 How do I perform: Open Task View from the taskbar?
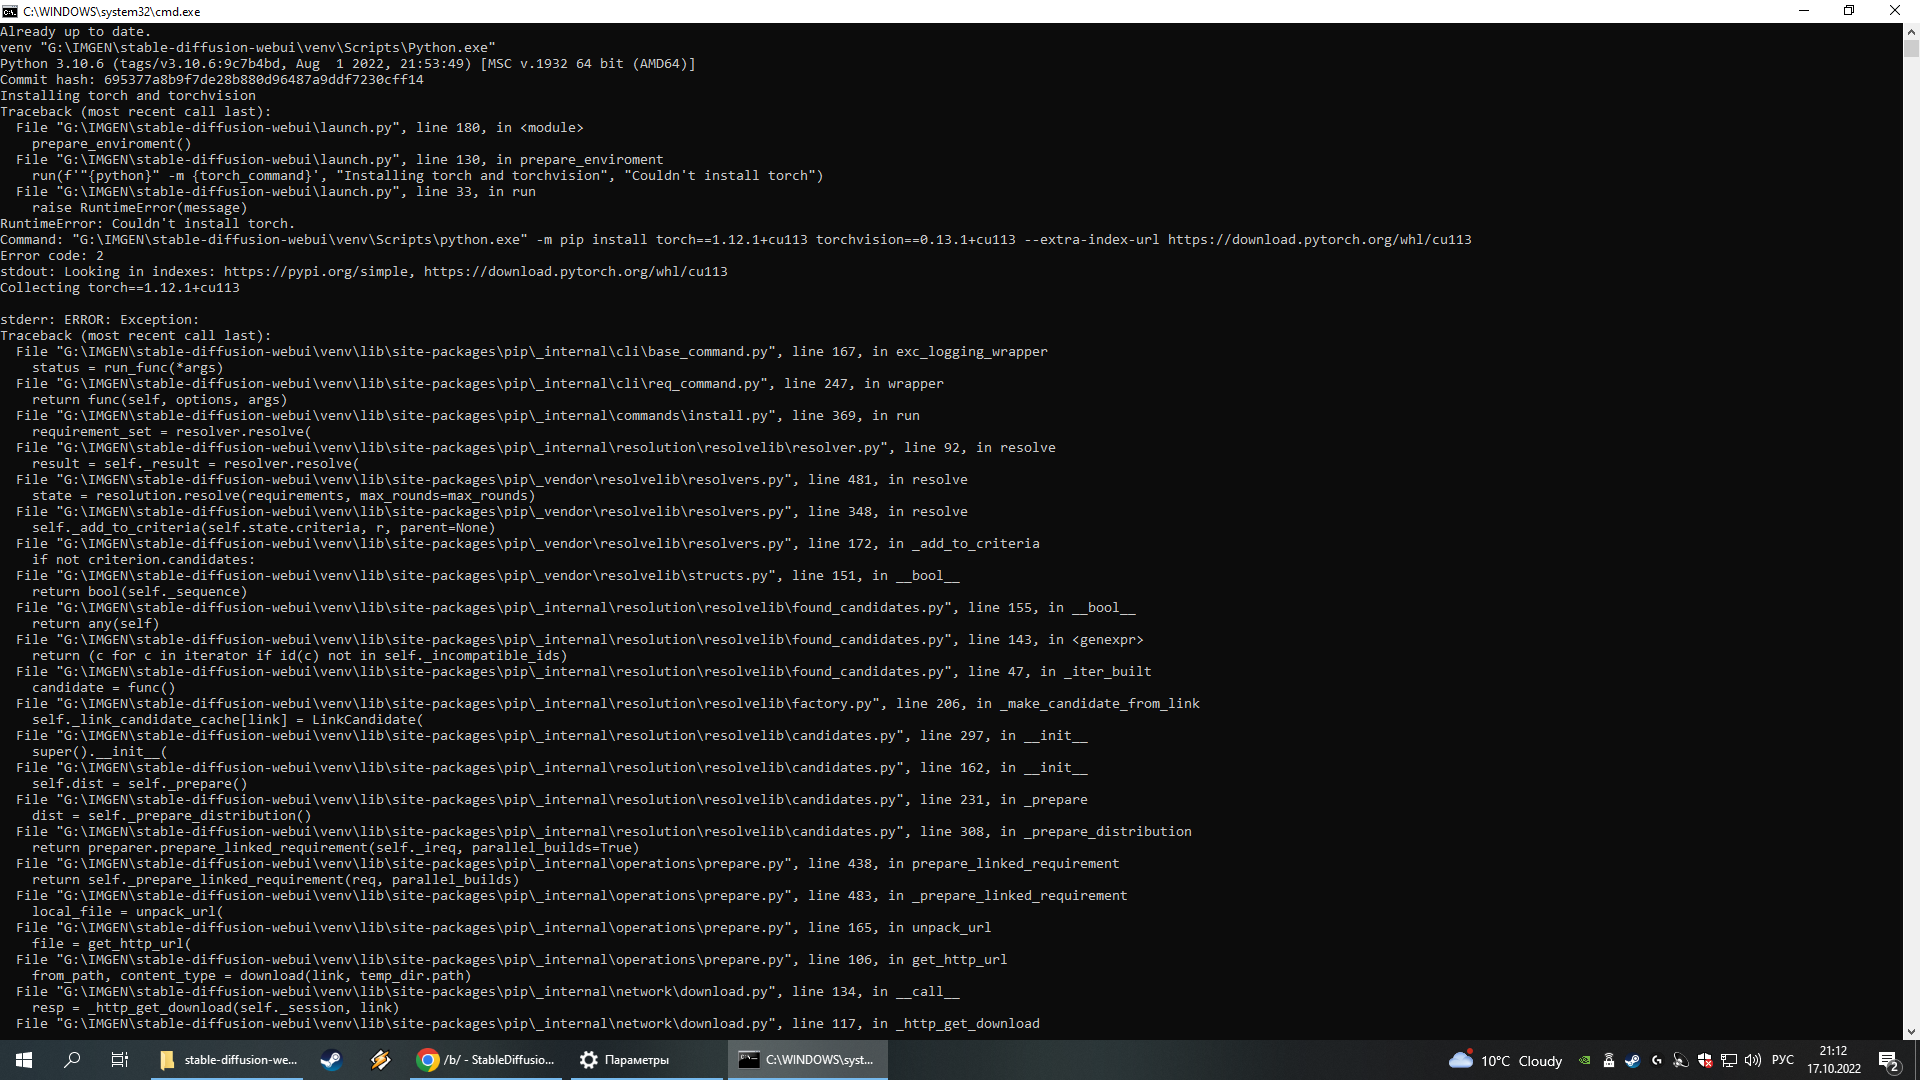coord(119,1060)
